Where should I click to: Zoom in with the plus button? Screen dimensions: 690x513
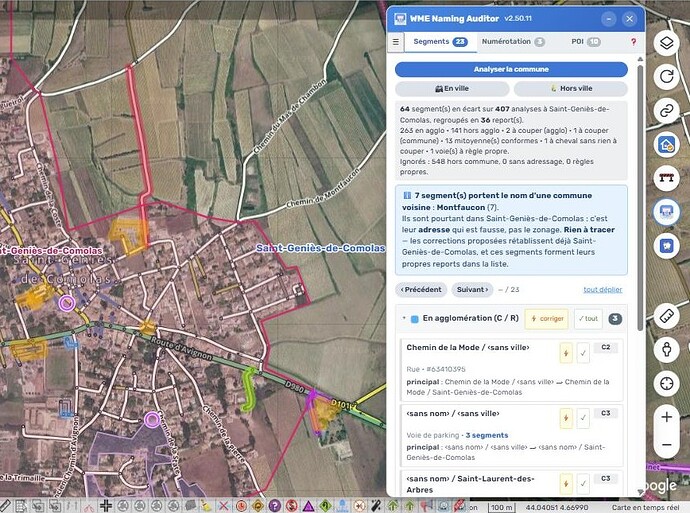point(666,417)
